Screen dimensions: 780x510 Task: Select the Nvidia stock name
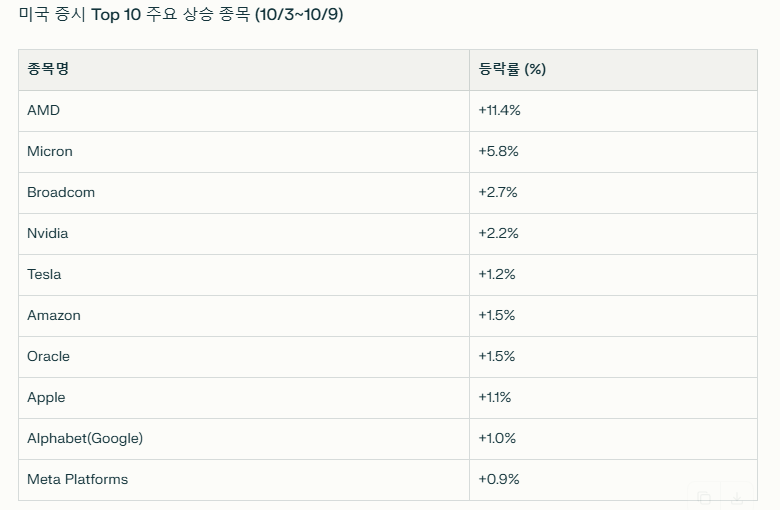click(x=48, y=234)
